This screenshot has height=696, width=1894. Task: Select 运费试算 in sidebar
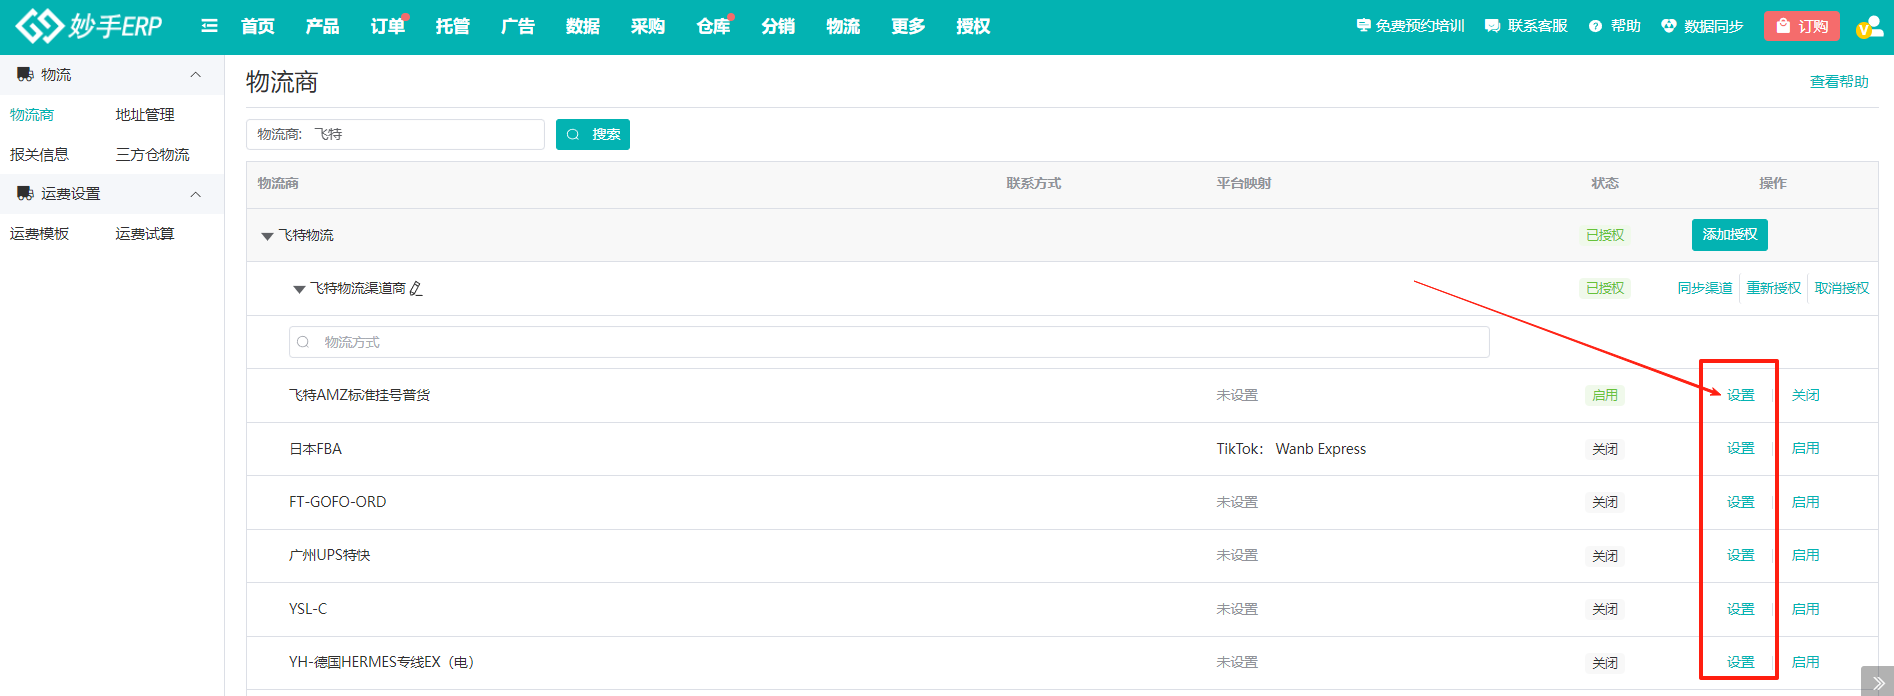tap(145, 233)
